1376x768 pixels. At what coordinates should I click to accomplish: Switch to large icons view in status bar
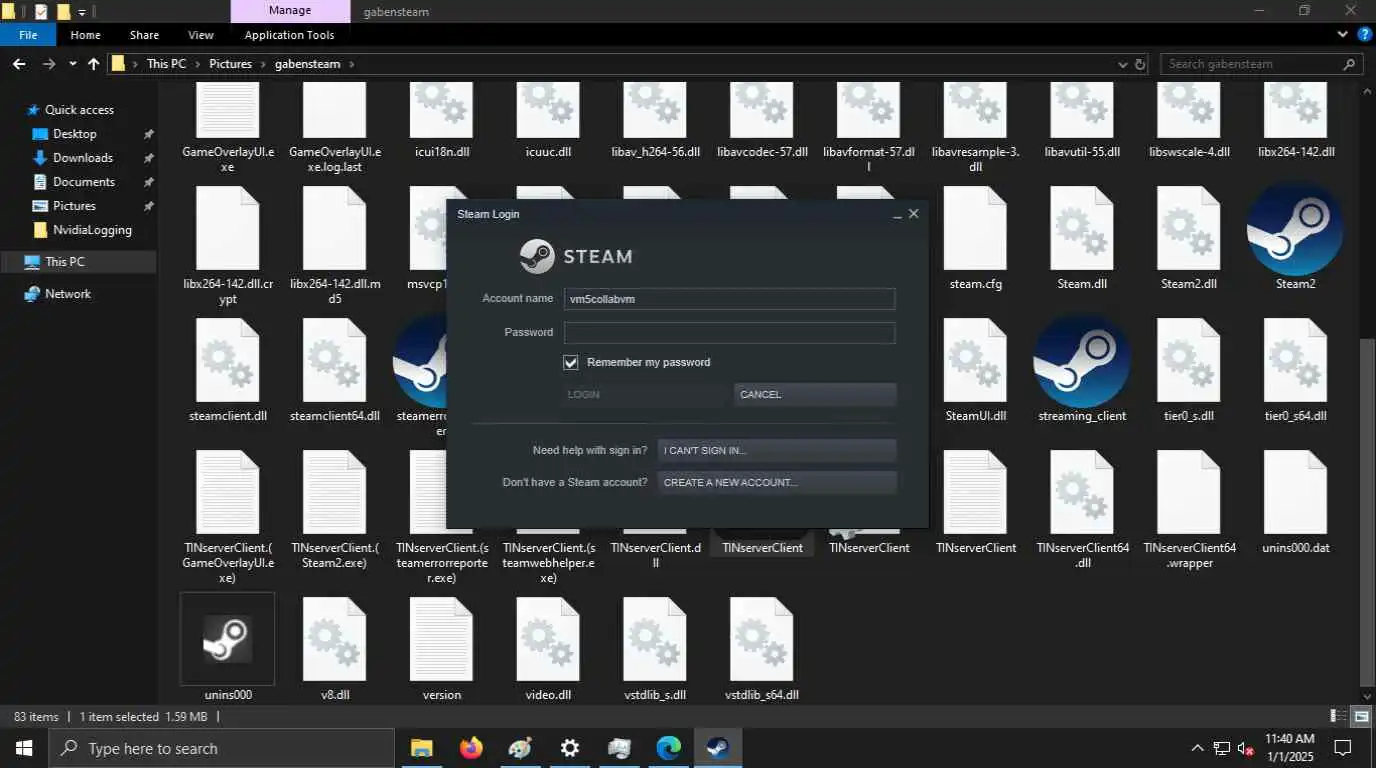[1361, 717]
